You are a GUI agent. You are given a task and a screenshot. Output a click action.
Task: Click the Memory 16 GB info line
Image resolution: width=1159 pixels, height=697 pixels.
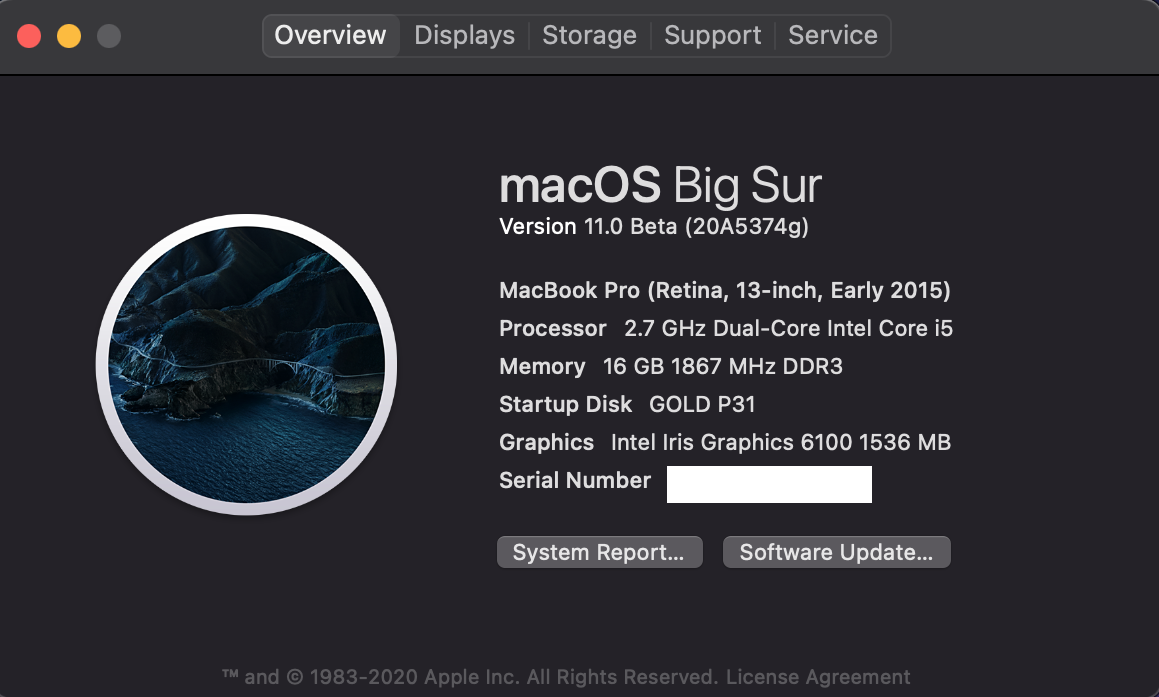(x=670, y=367)
